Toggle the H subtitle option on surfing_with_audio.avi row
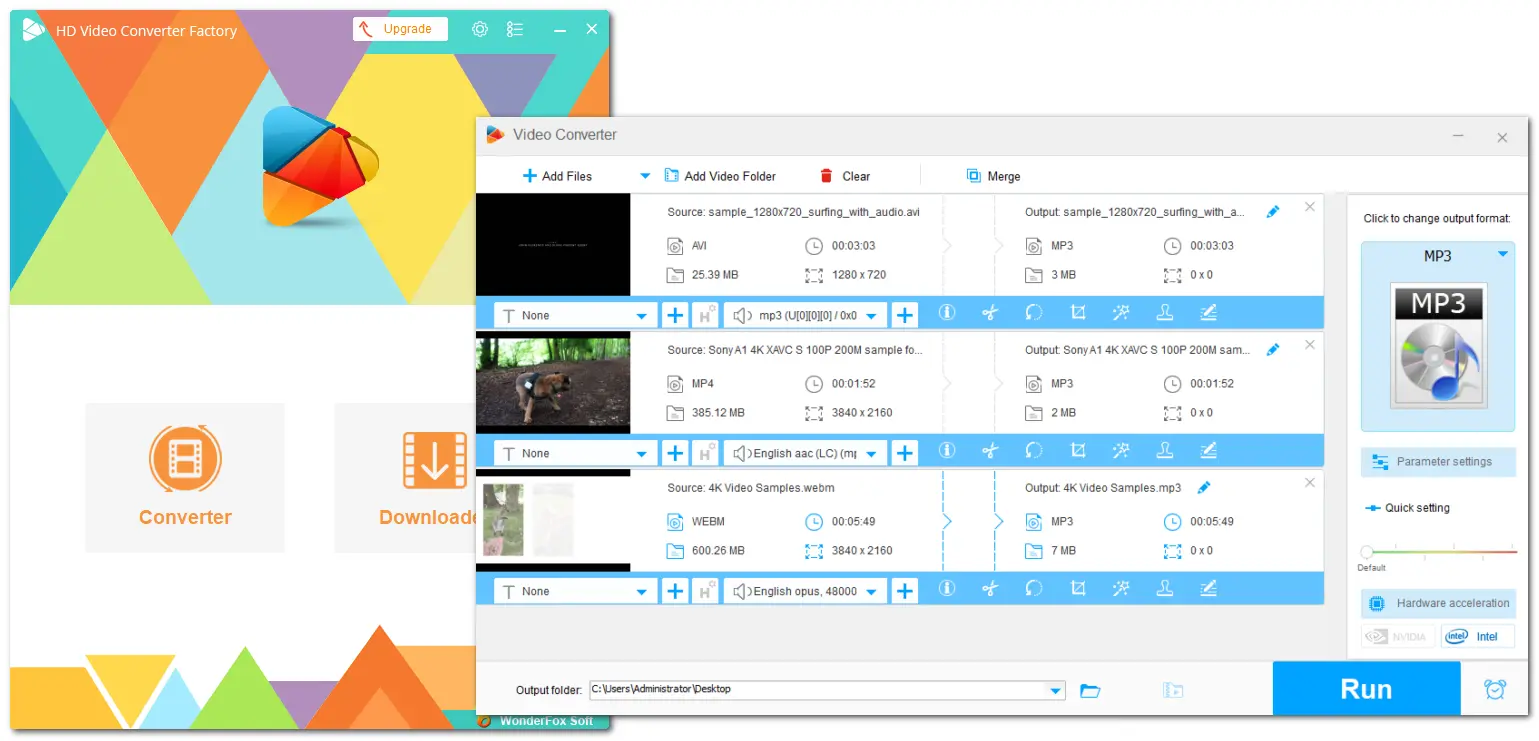This screenshot has height=741, width=1539. click(706, 315)
